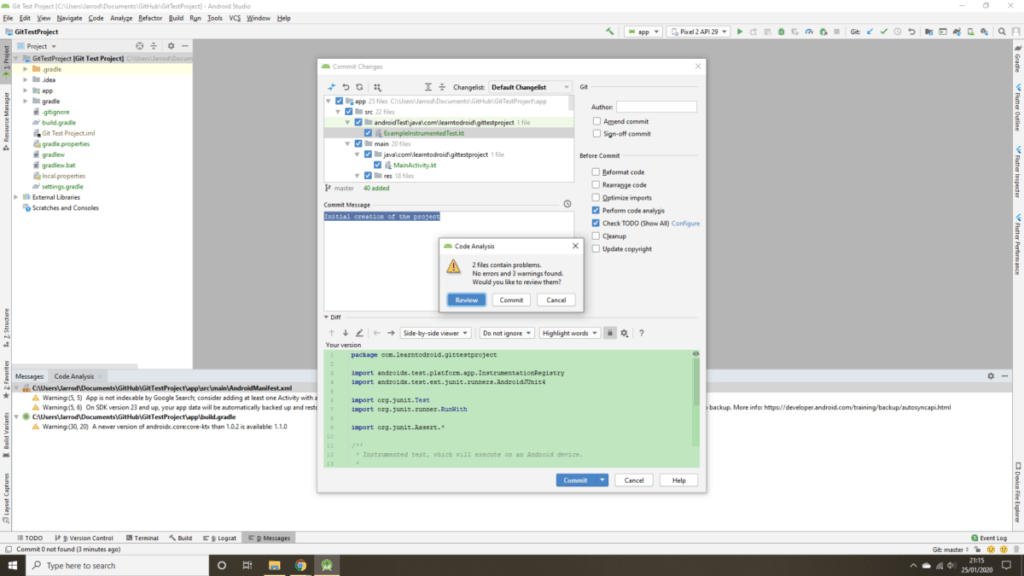Click the Run app green play icon

(x=740, y=32)
